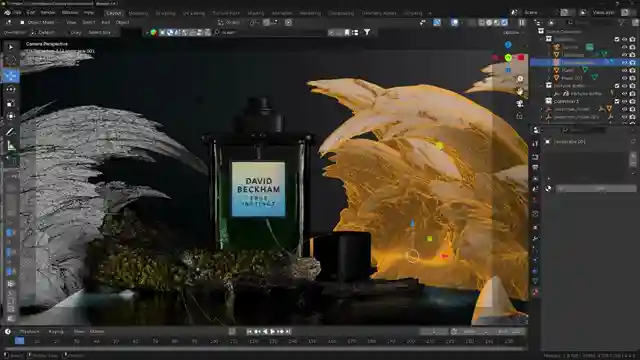The width and height of the screenshot is (640, 360).
Task: Open the Modifiers wrench properties tab
Action: pos(536,238)
